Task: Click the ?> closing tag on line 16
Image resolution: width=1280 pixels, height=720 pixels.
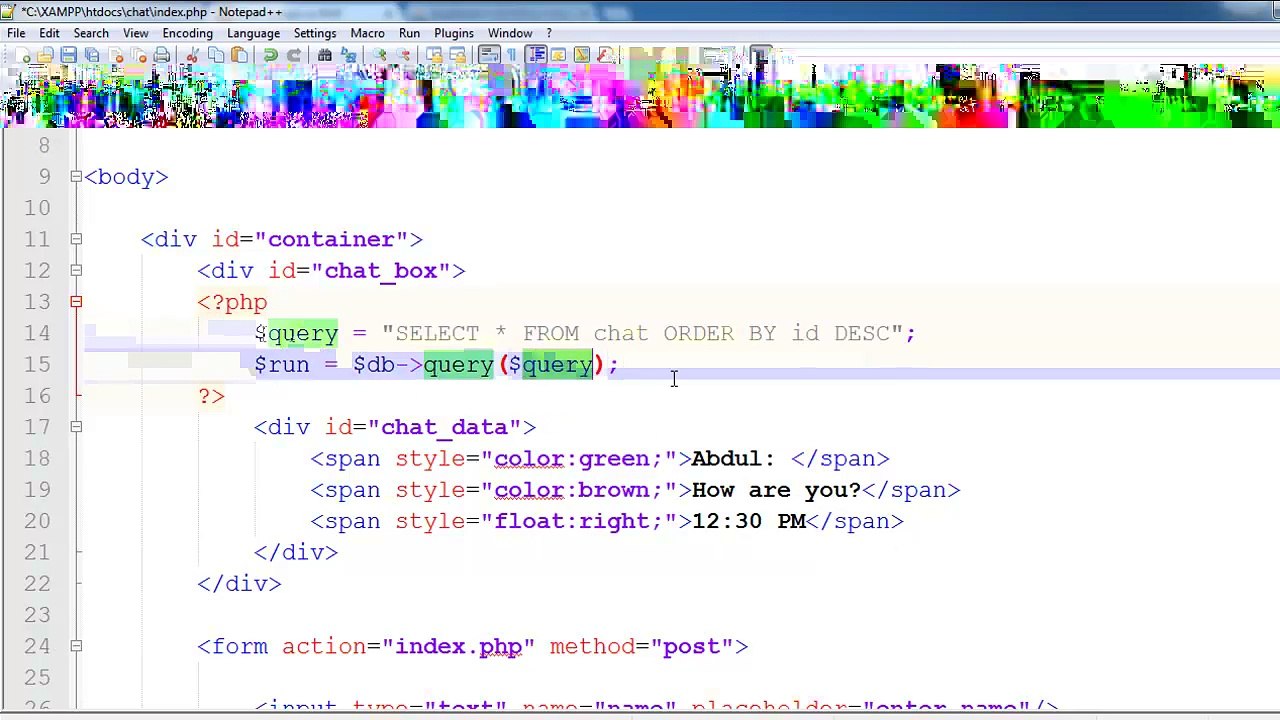Action: (x=211, y=396)
